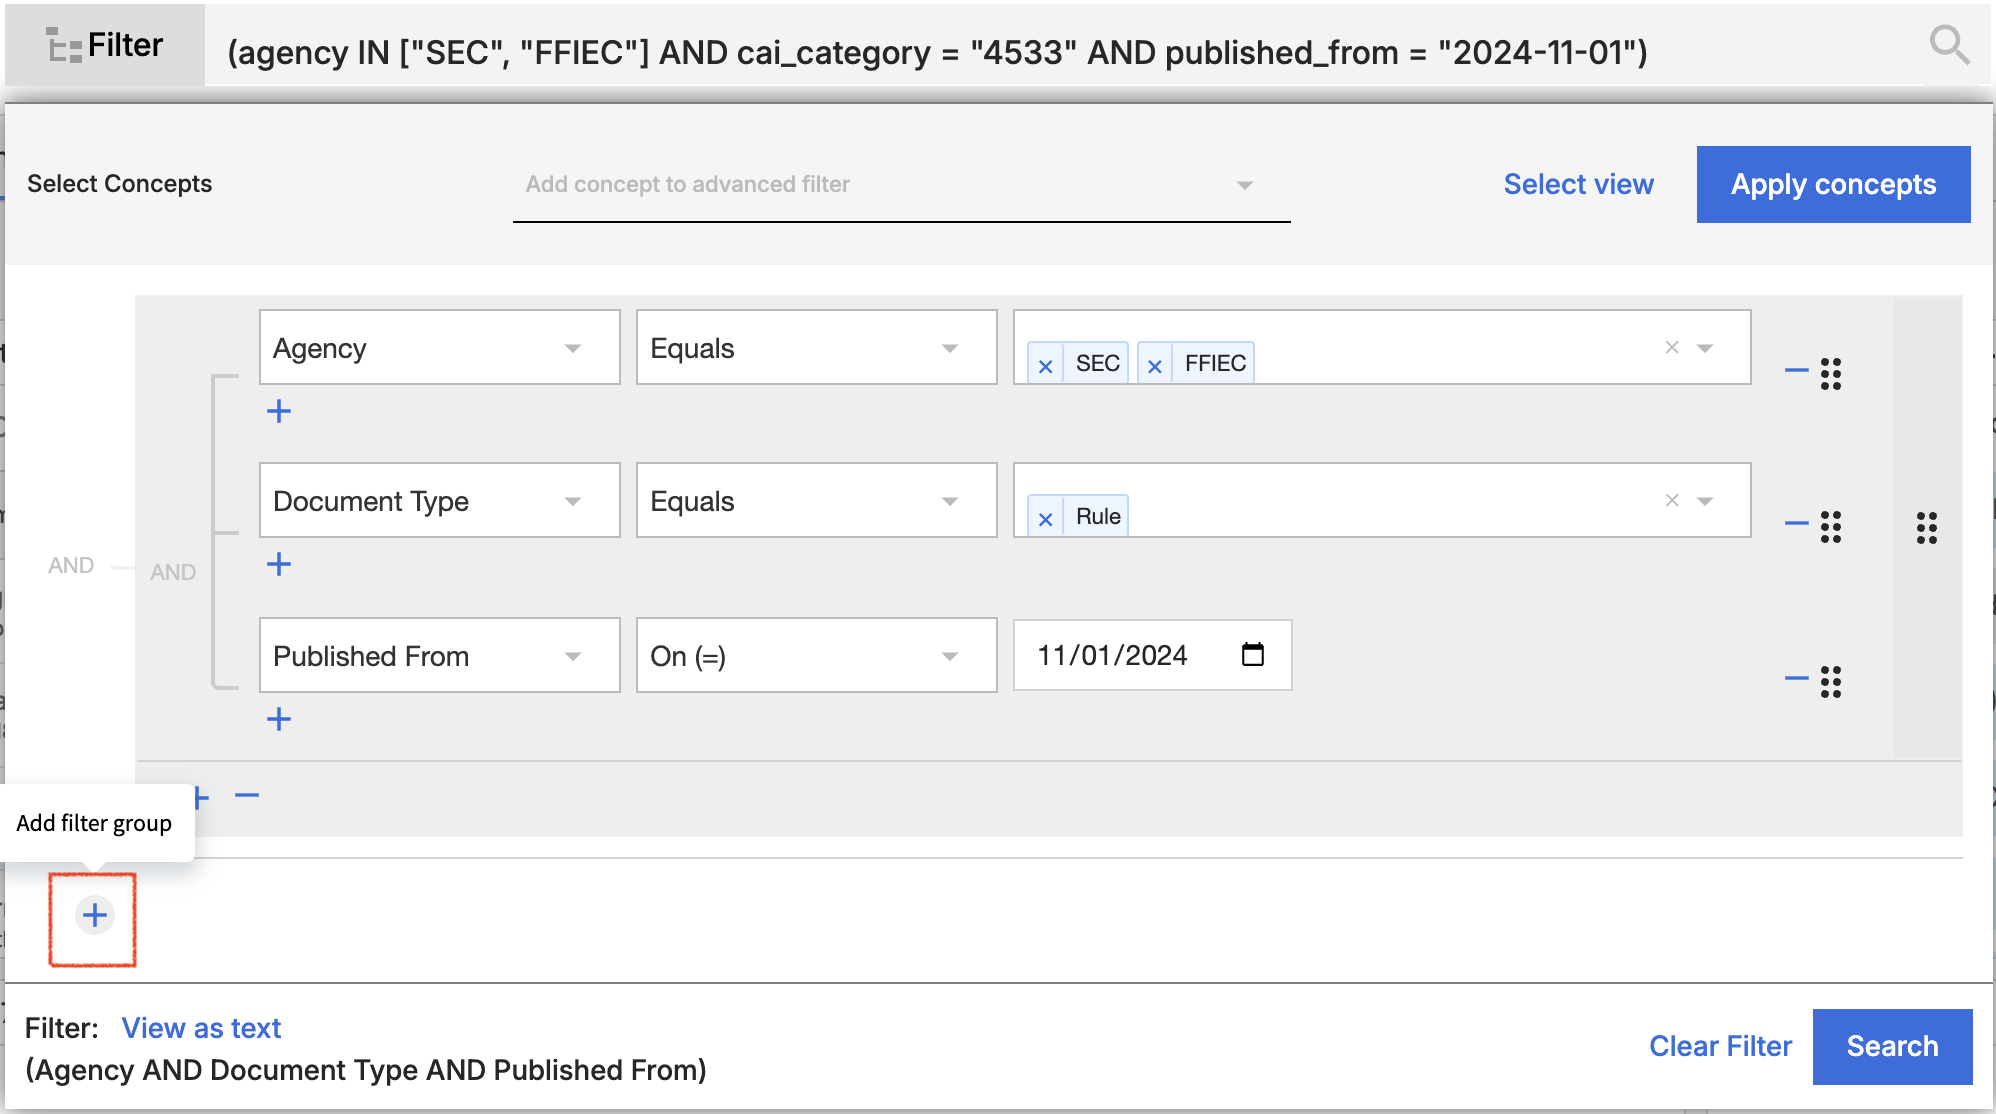Screen dimensions: 1996x1114
Task: Remove the Rule document type tag
Action: coord(1045,518)
